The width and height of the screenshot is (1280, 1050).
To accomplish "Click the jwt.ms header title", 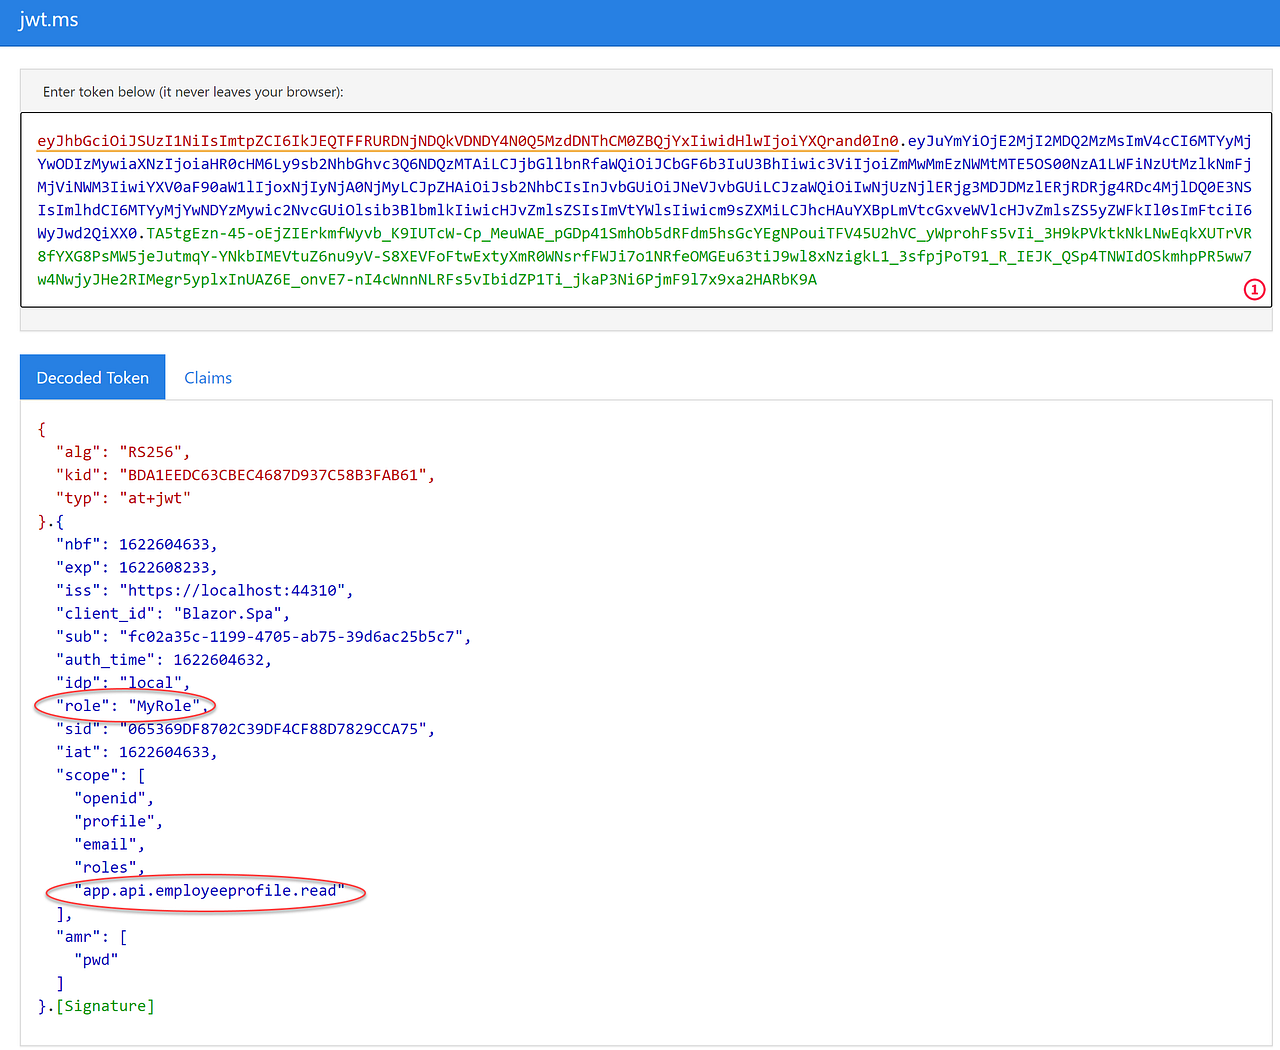I will [48, 20].
